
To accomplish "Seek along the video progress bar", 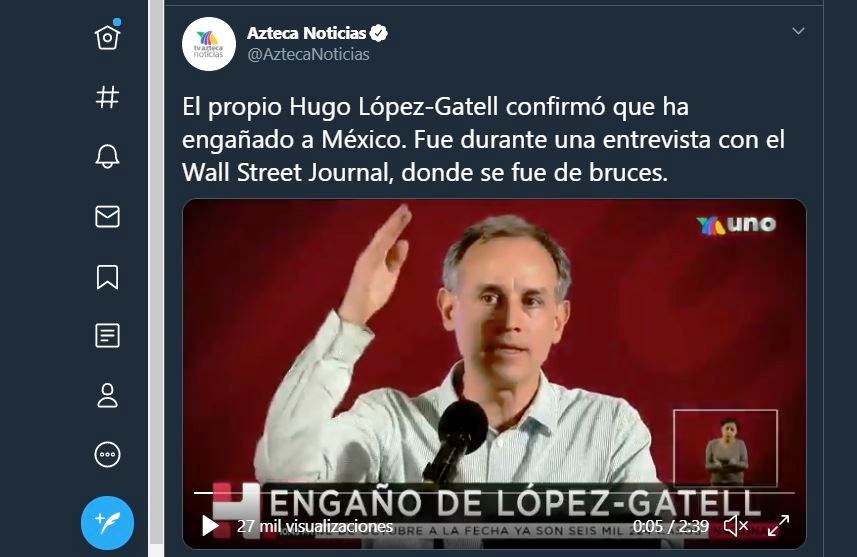I will pyautogui.click(x=494, y=493).
